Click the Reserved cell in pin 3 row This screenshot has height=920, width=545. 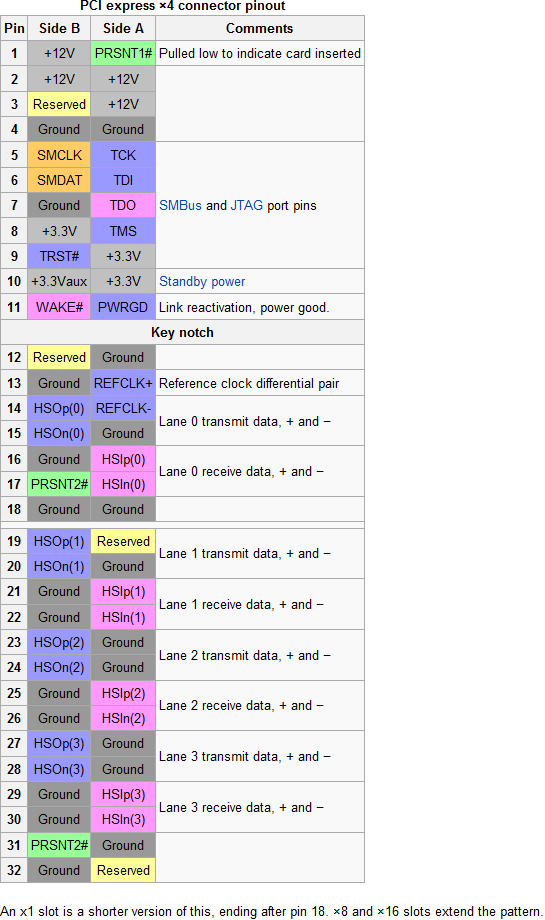tap(59, 104)
